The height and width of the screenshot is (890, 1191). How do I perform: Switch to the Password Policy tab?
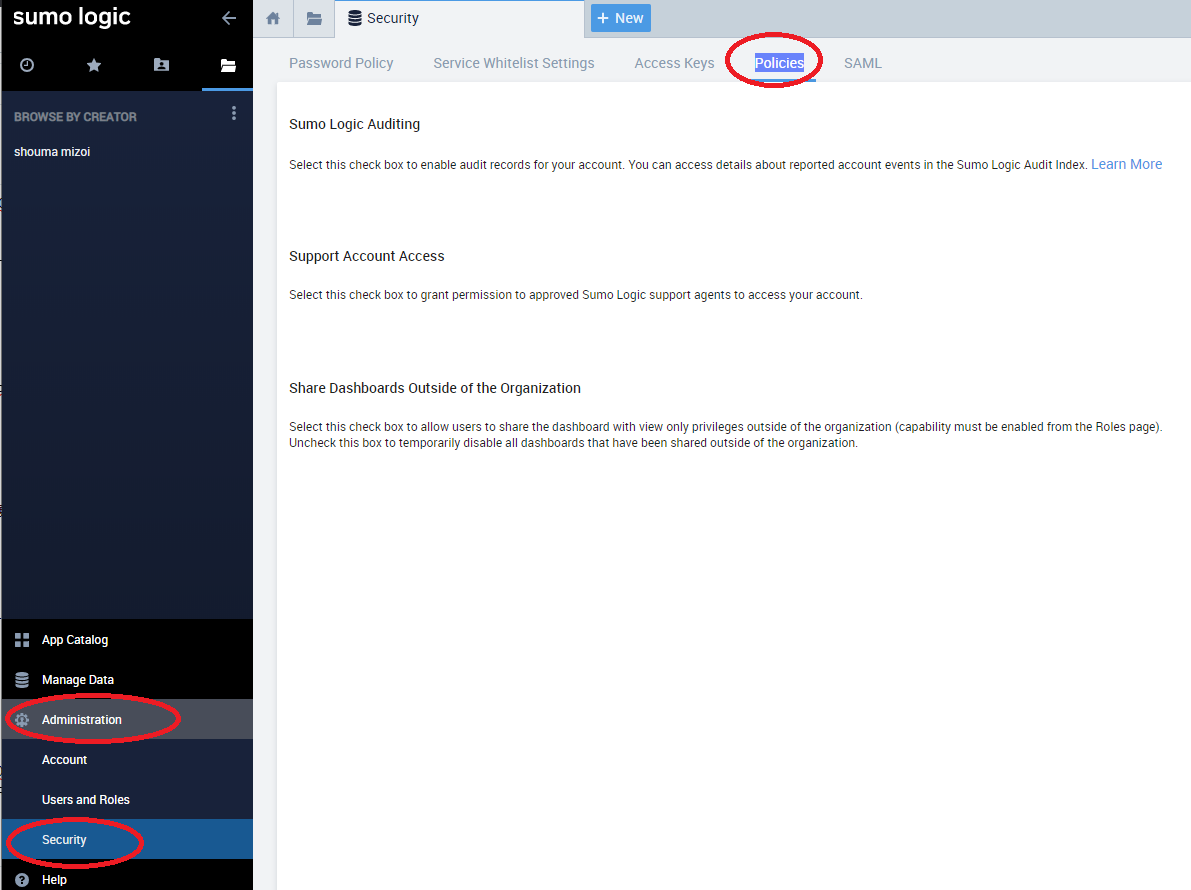341,63
